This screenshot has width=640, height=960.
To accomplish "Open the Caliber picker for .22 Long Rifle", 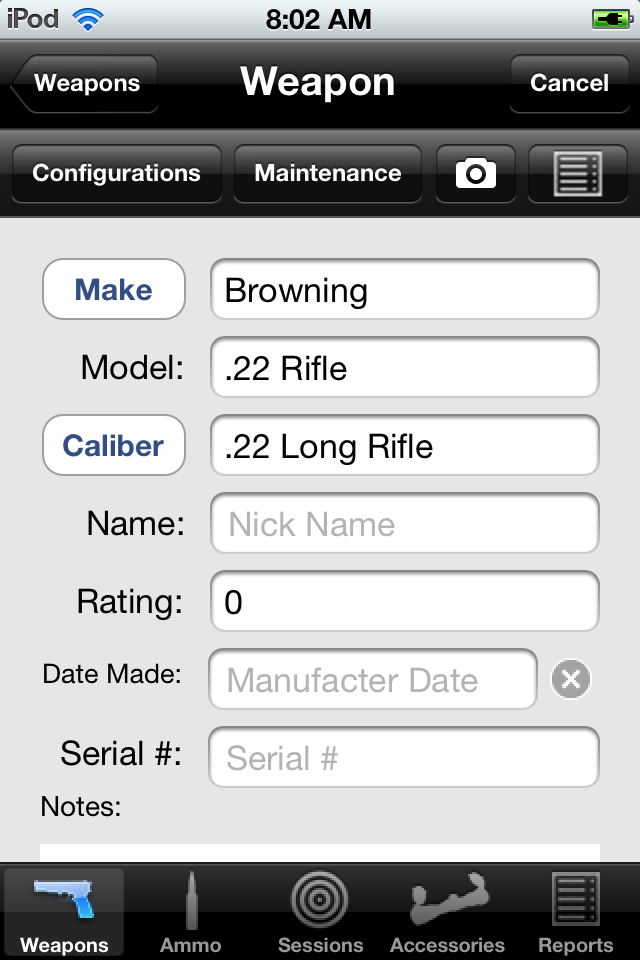I will click(113, 445).
